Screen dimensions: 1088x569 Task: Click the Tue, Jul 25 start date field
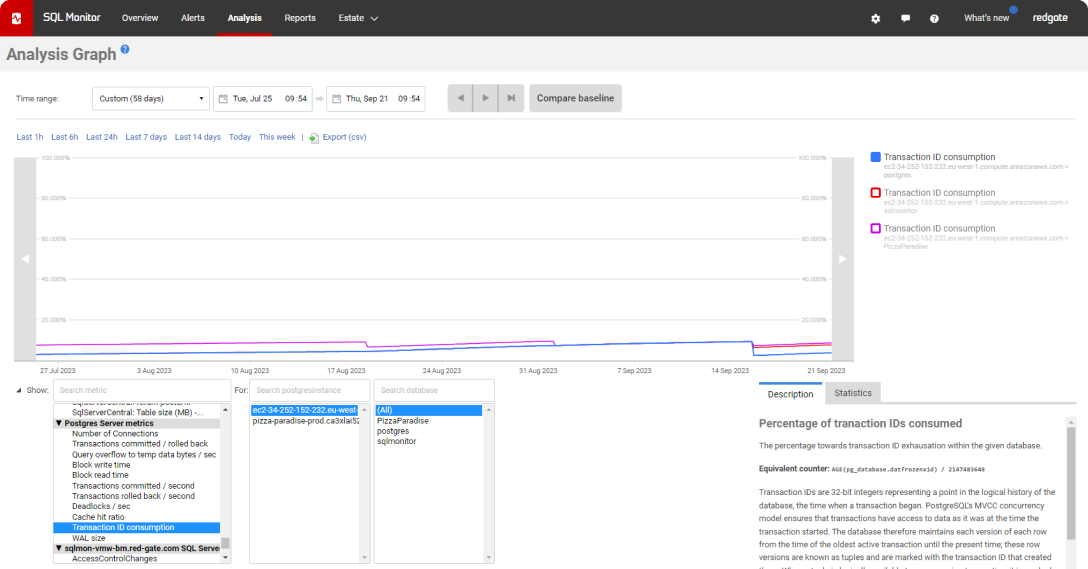263,99
